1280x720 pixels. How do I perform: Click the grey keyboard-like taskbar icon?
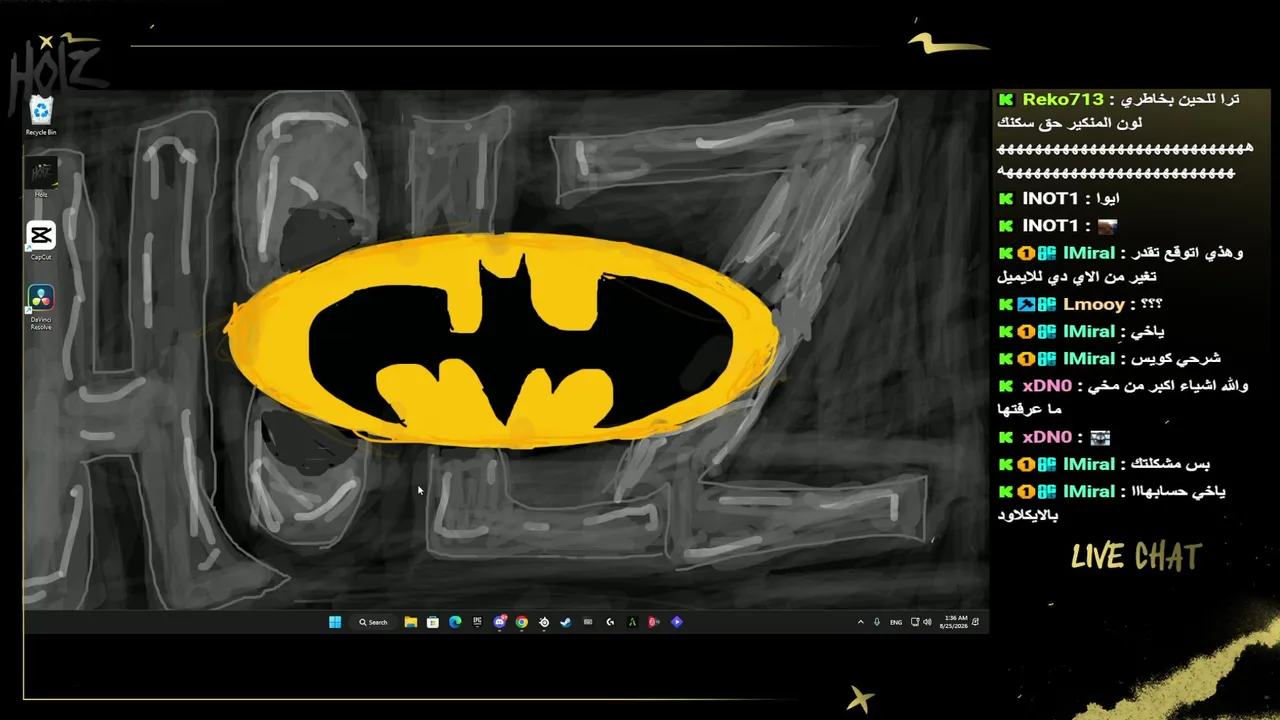click(588, 622)
